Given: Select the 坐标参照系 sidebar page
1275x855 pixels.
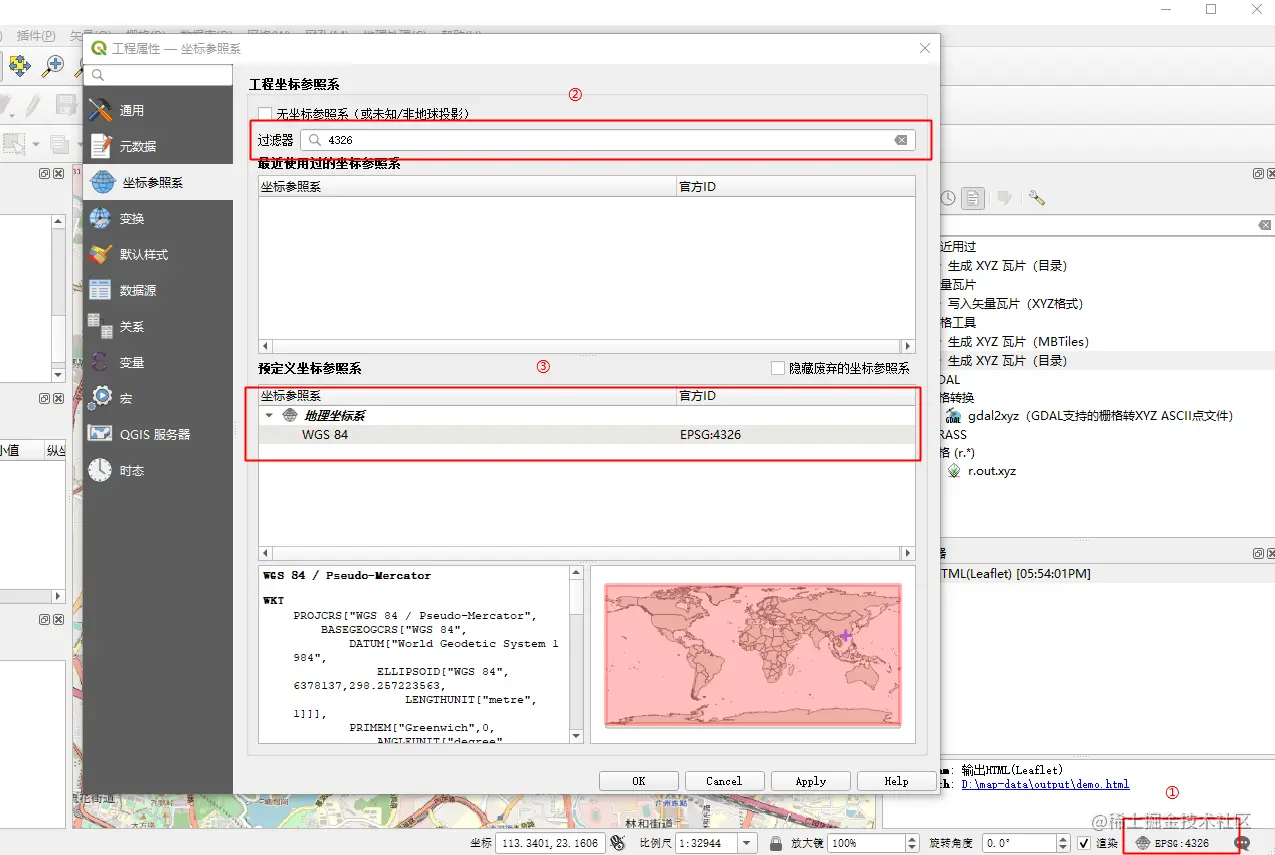Looking at the screenshot, I should click(x=158, y=183).
